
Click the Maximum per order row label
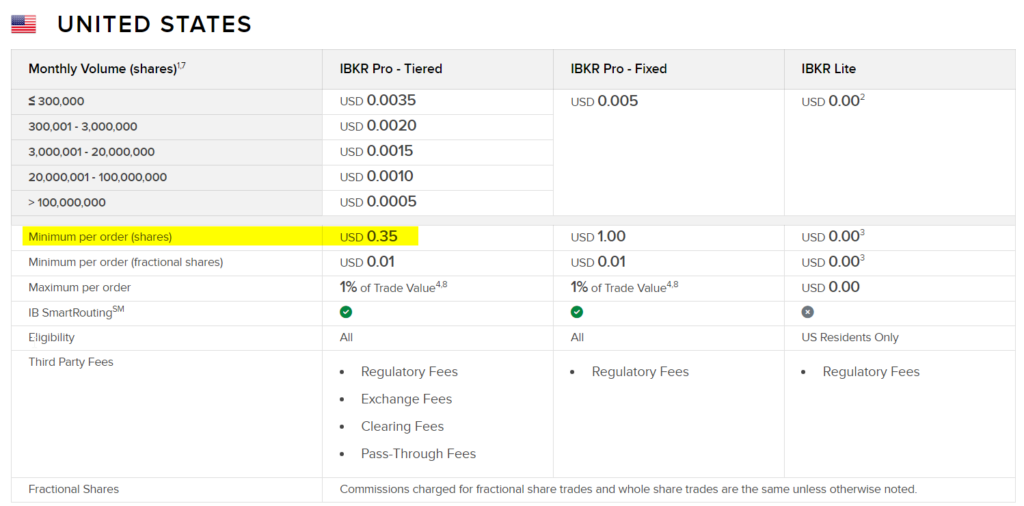[x=80, y=287]
